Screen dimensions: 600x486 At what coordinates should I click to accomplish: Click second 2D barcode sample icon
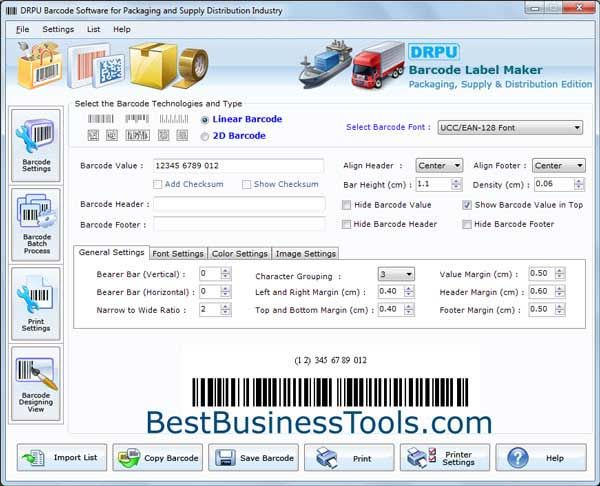tap(112, 135)
